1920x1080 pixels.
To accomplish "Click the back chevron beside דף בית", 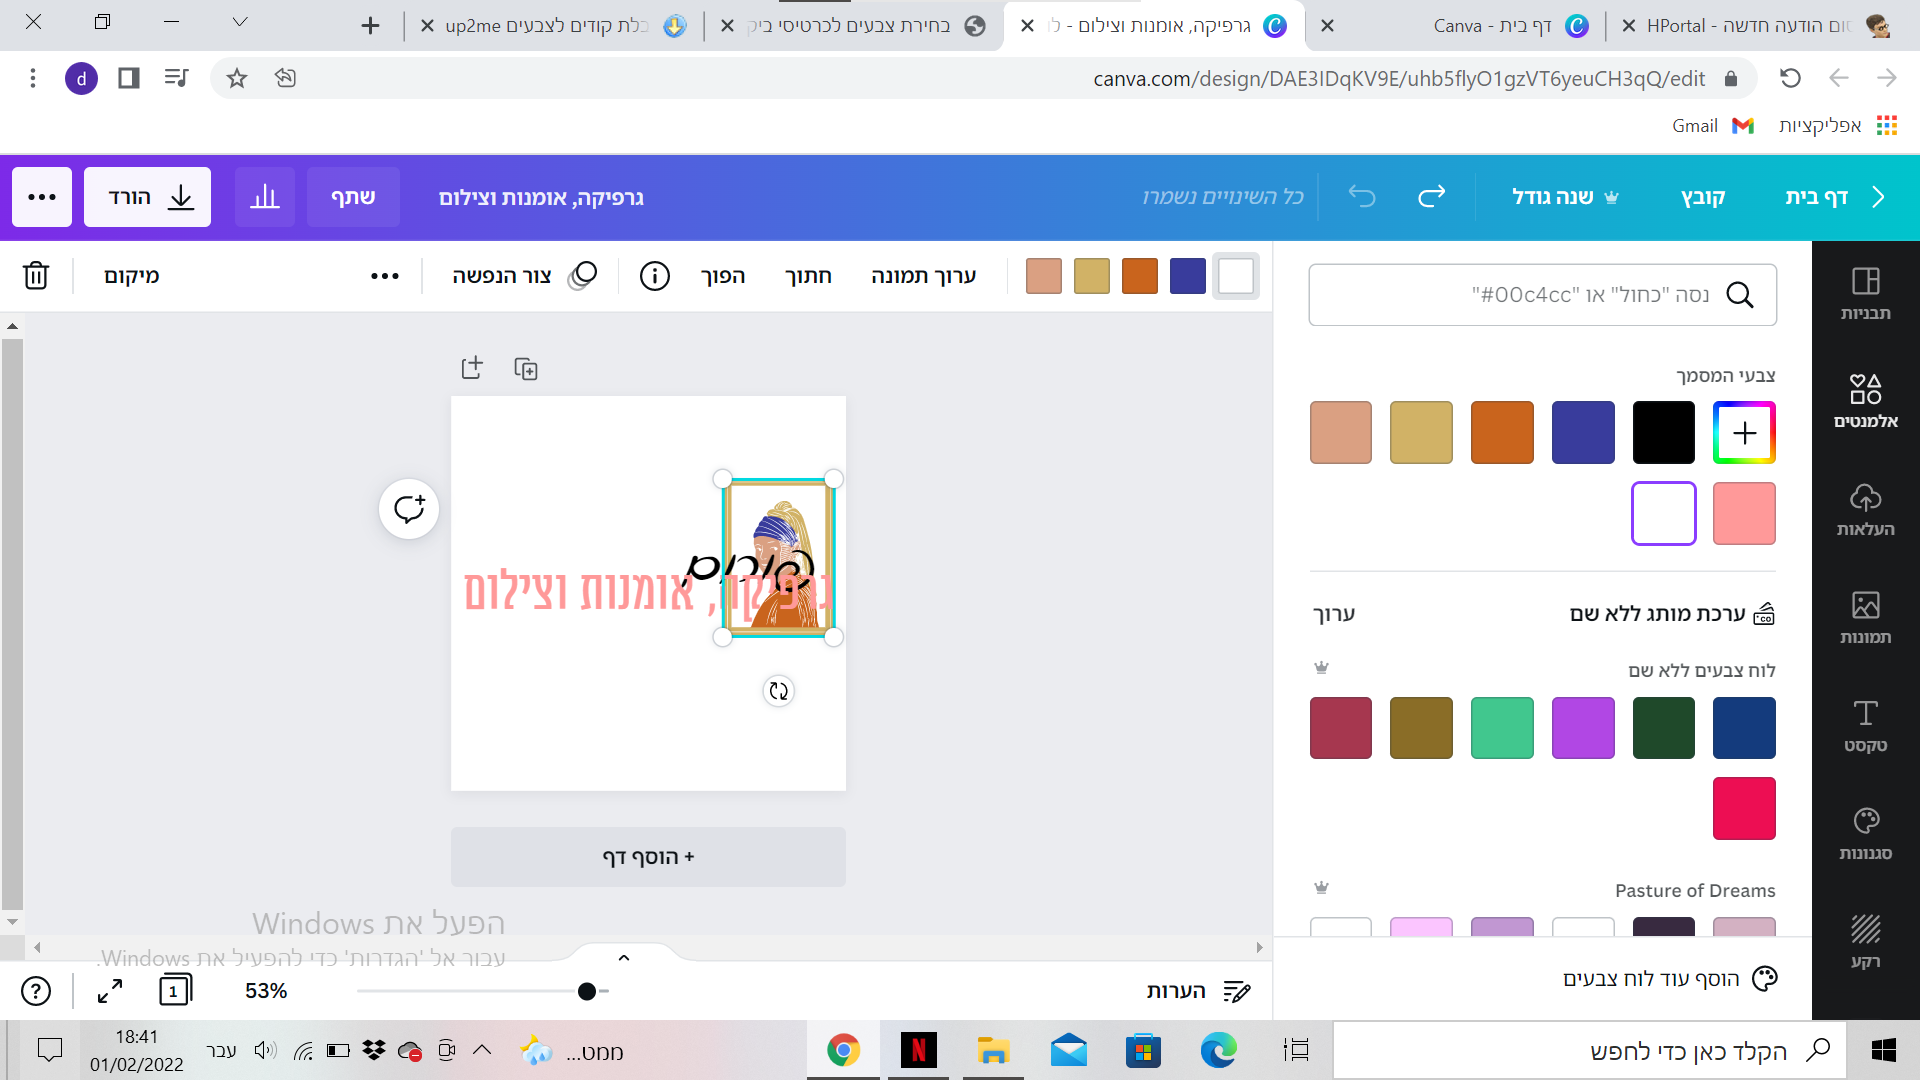I will point(1878,197).
